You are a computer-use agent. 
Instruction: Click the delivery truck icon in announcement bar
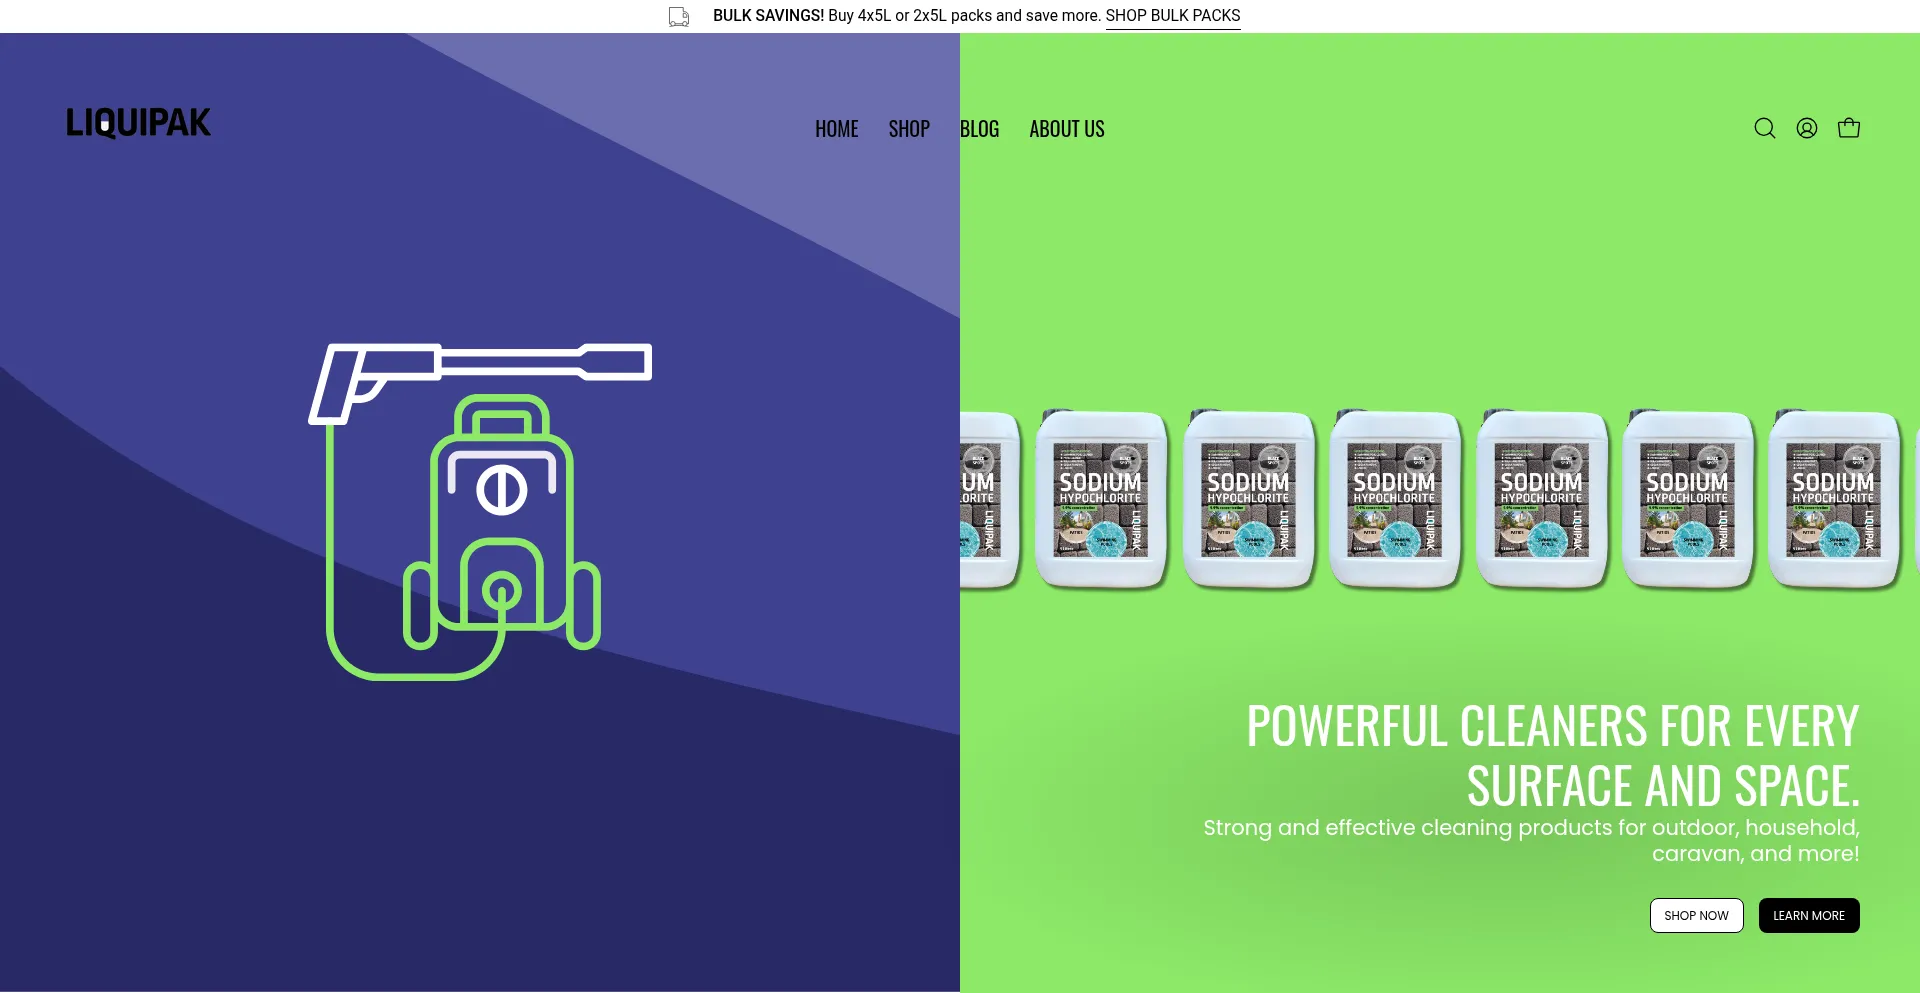coord(679,16)
